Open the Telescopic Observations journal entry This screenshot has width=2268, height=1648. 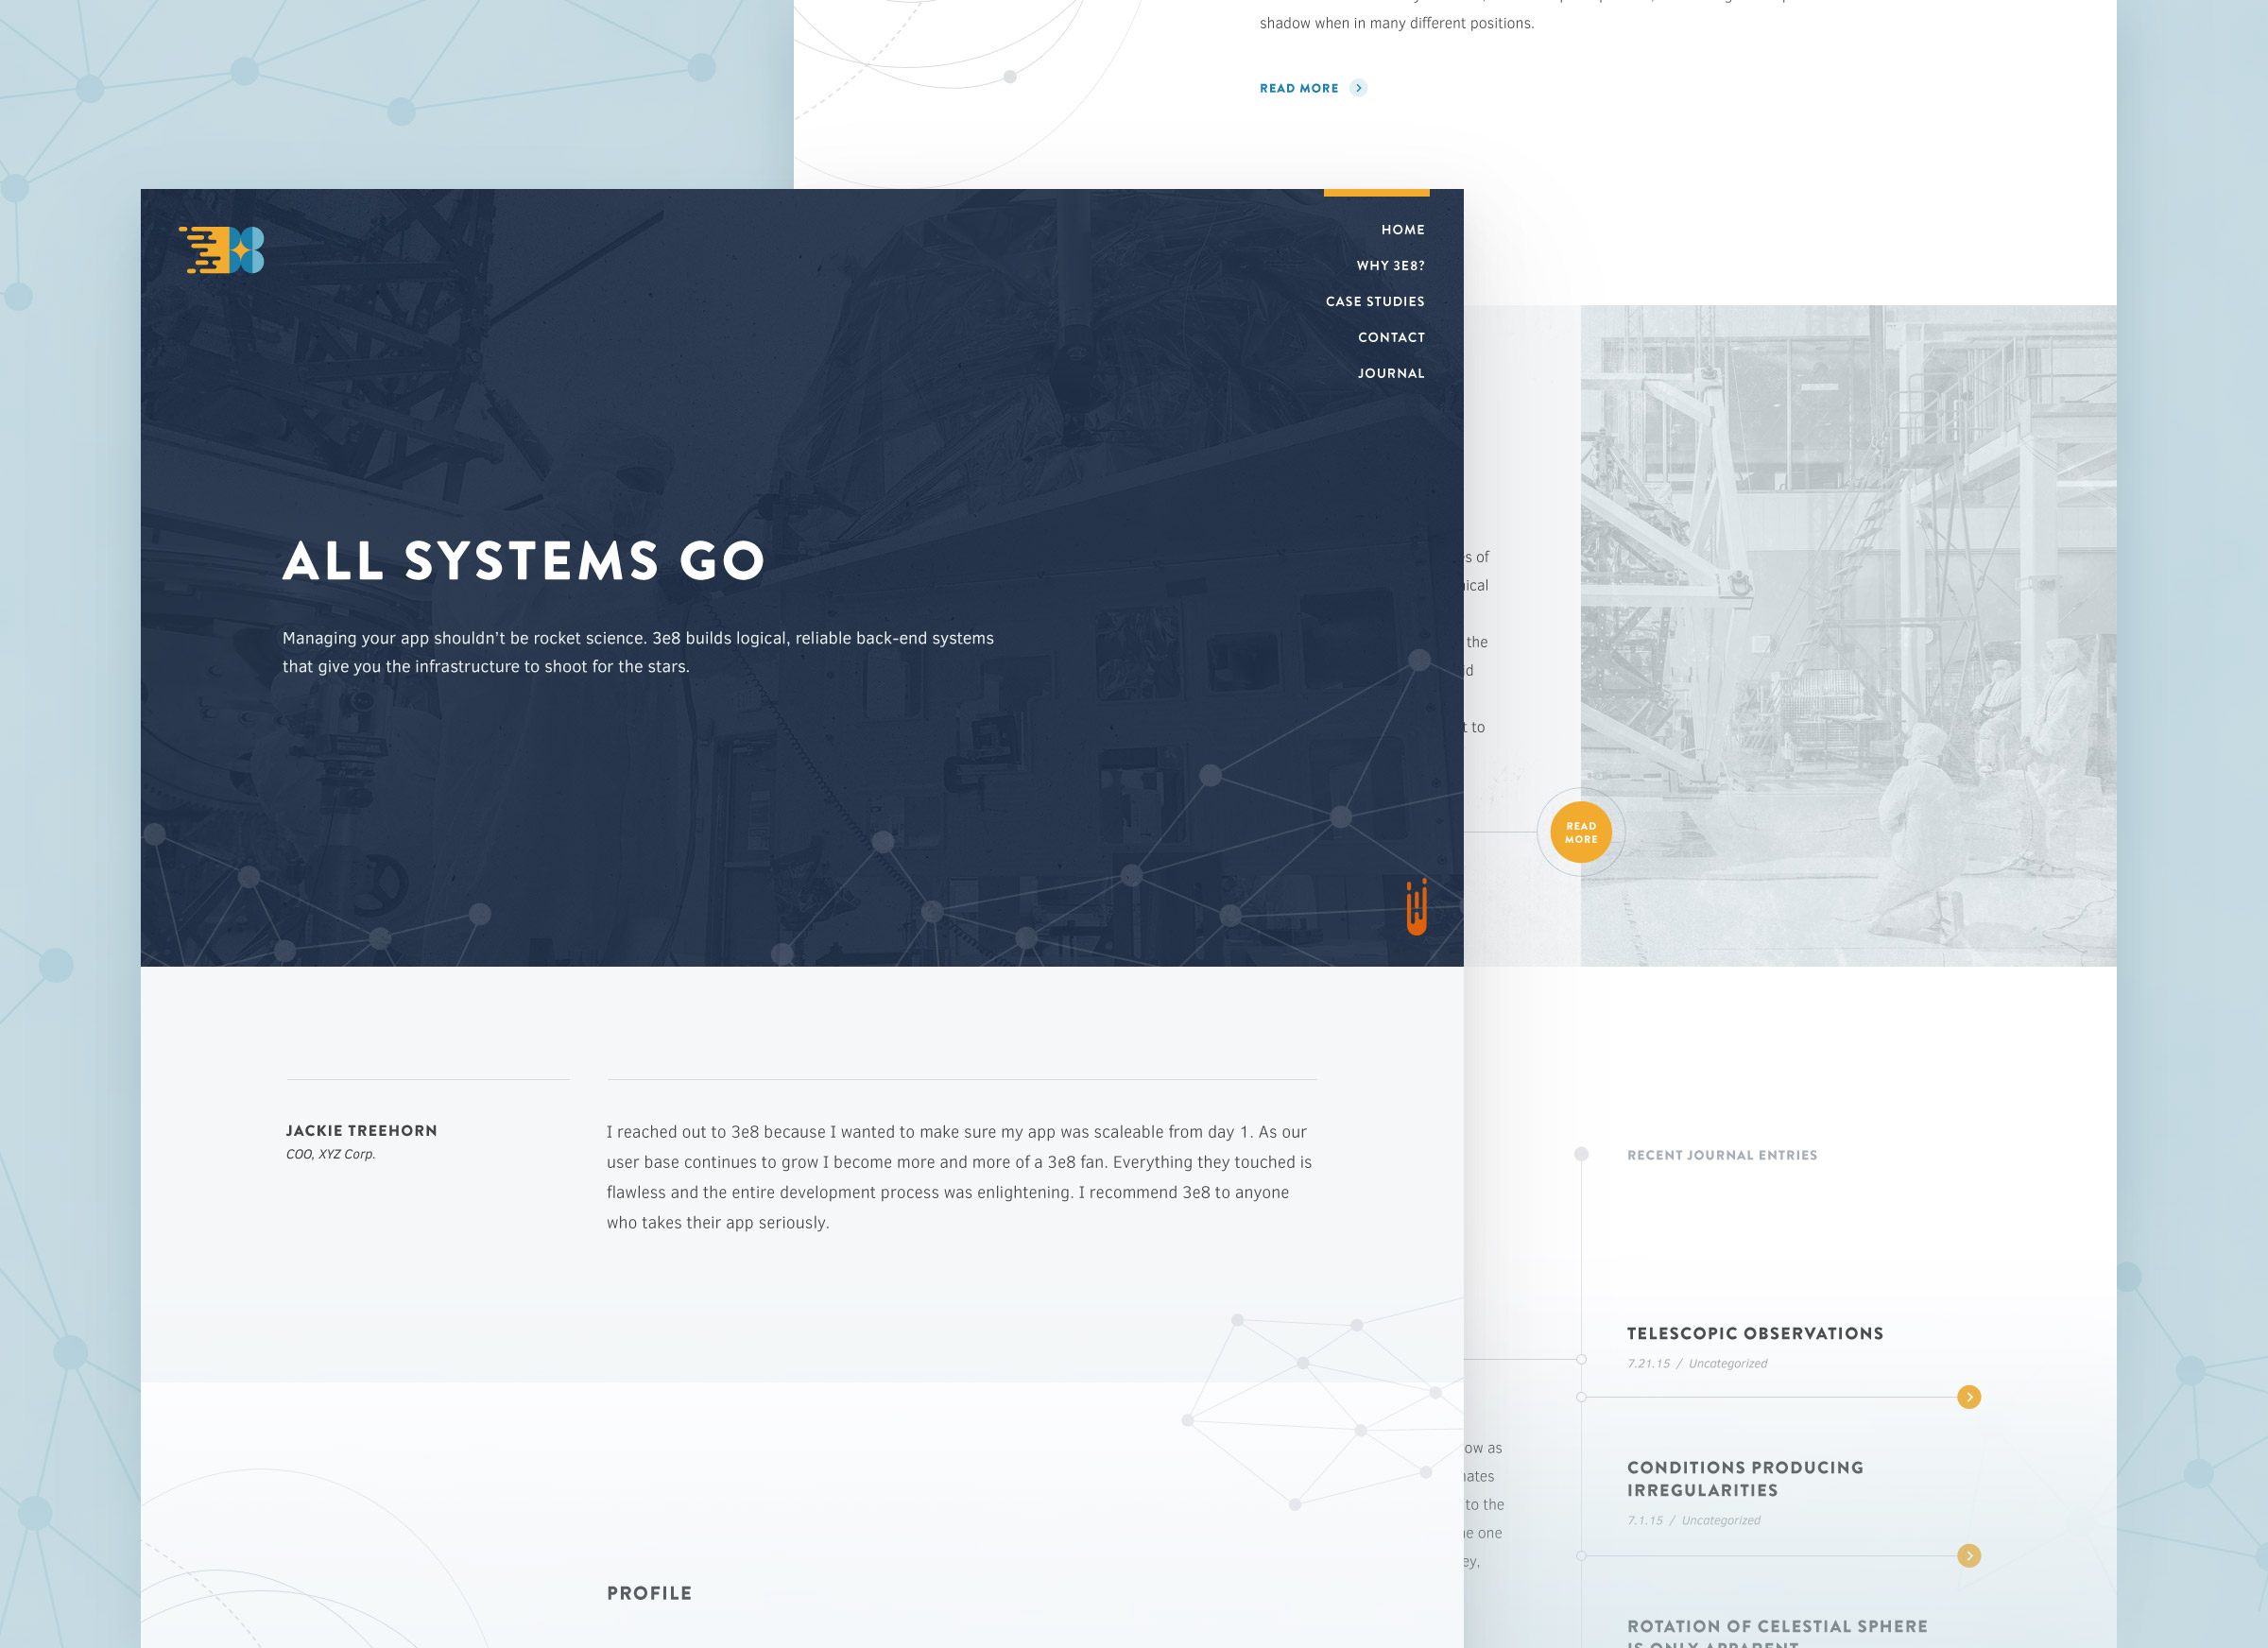point(1754,1334)
